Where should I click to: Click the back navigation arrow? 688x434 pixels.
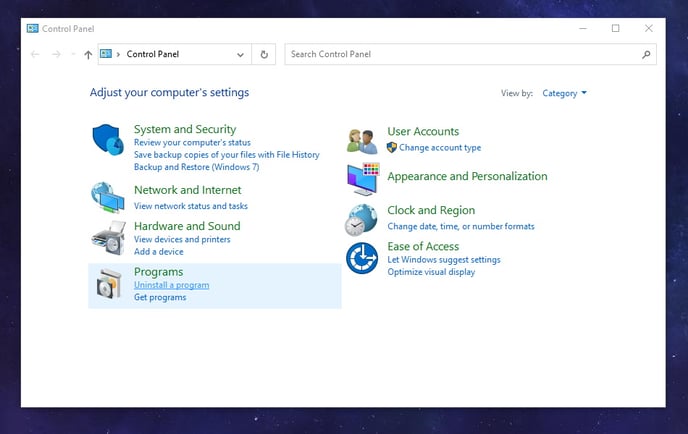(x=35, y=54)
